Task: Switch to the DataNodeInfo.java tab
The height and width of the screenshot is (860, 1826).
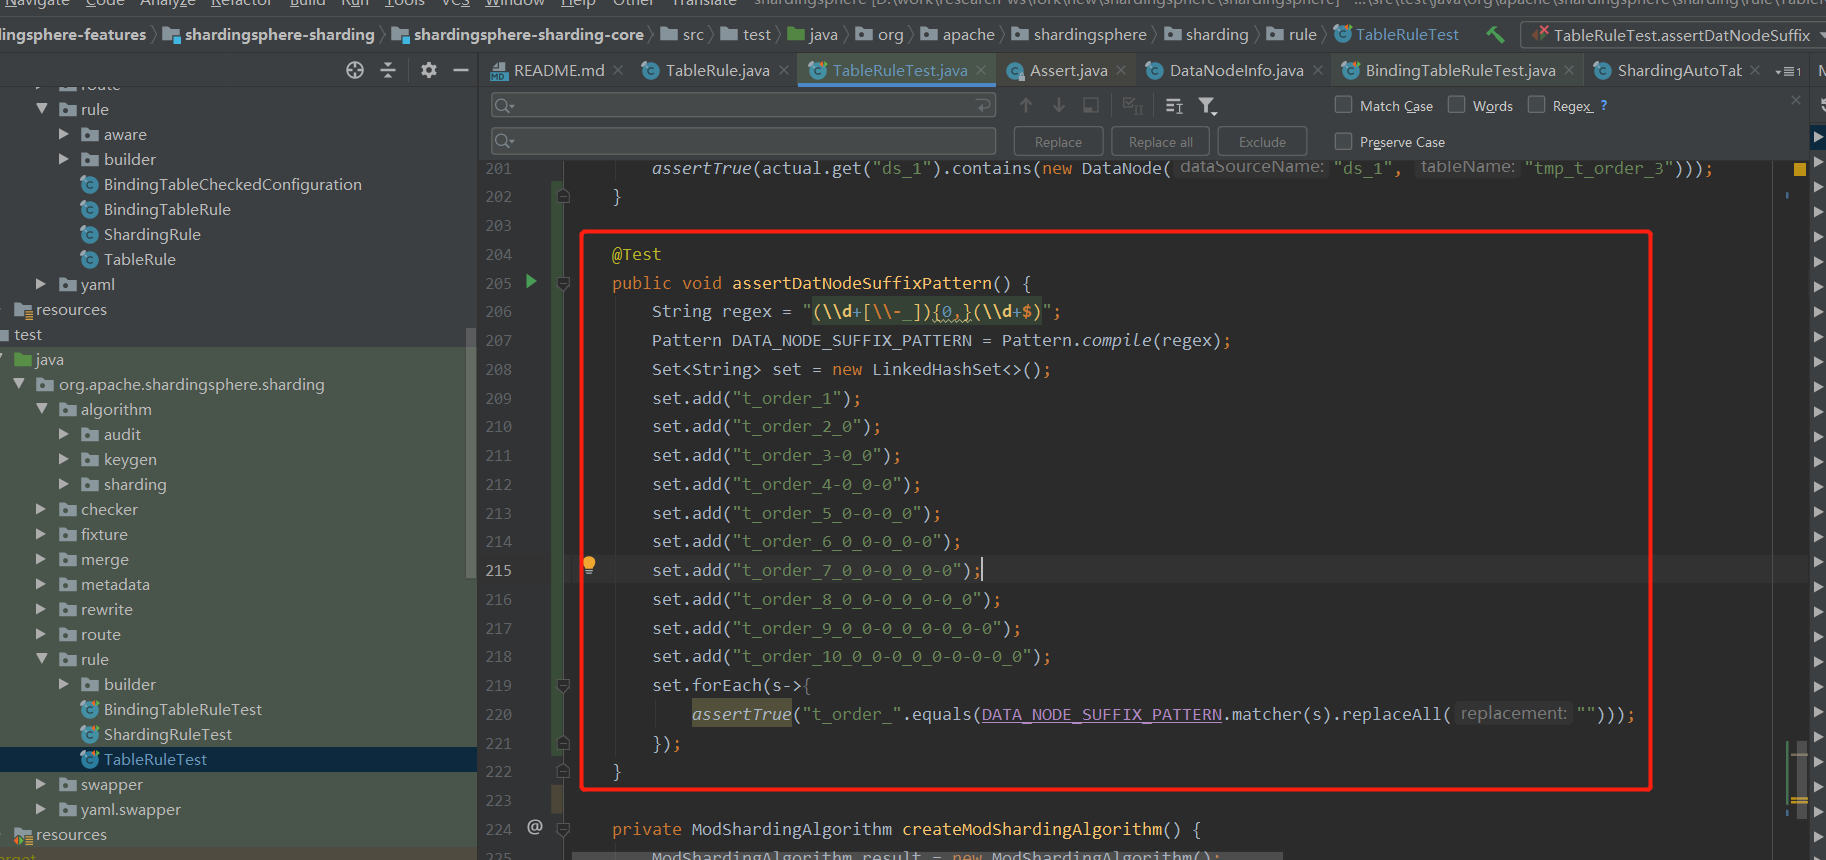Action: [1235, 70]
